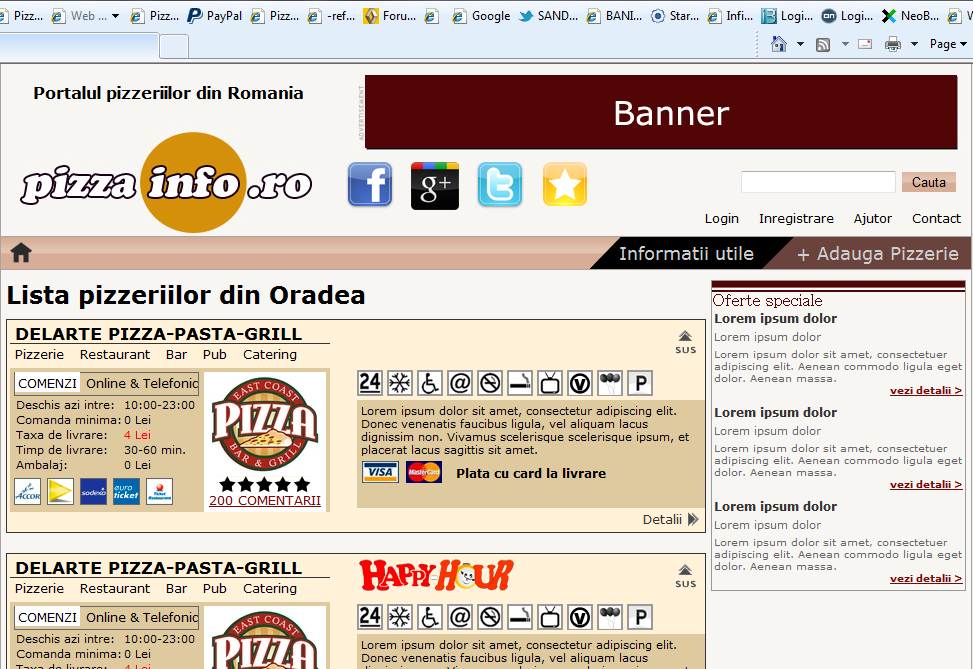The height and width of the screenshot is (669, 973).
Task: Click the dark red Banner advertisement
Action: pyautogui.click(x=661, y=112)
